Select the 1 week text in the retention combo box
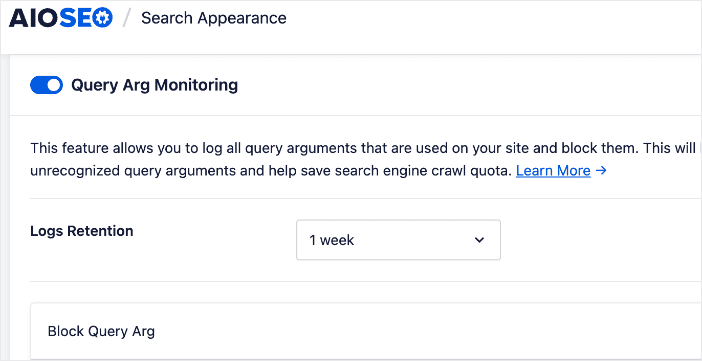The image size is (702, 361). pos(332,240)
